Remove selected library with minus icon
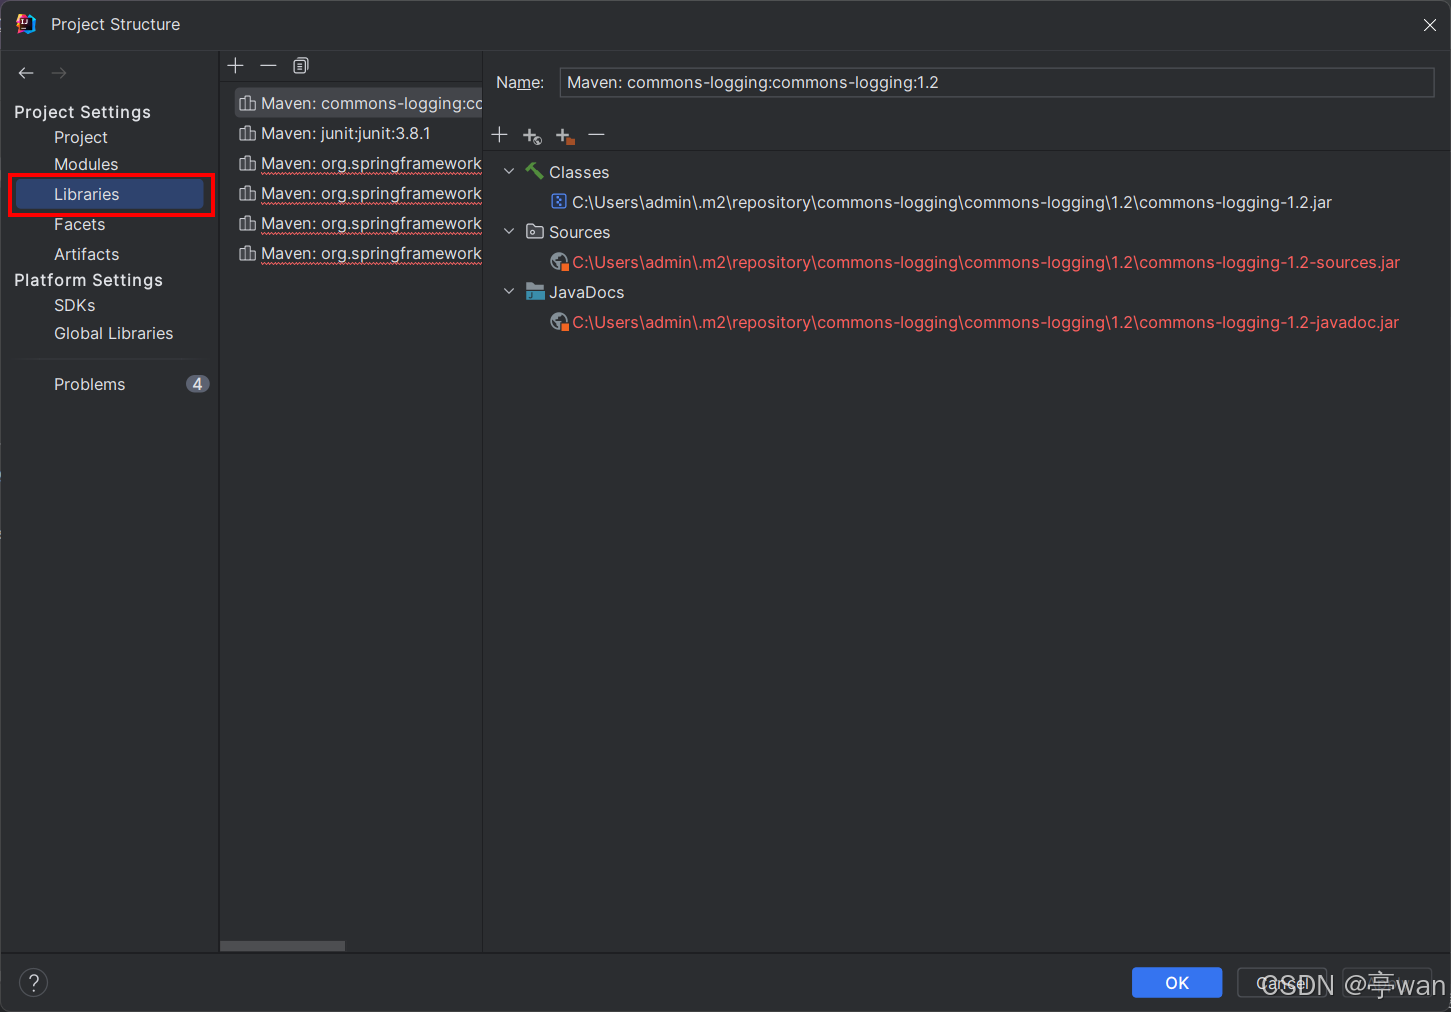Screen dimensions: 1451x1012 pyautogui.click(x=268, y=65)
